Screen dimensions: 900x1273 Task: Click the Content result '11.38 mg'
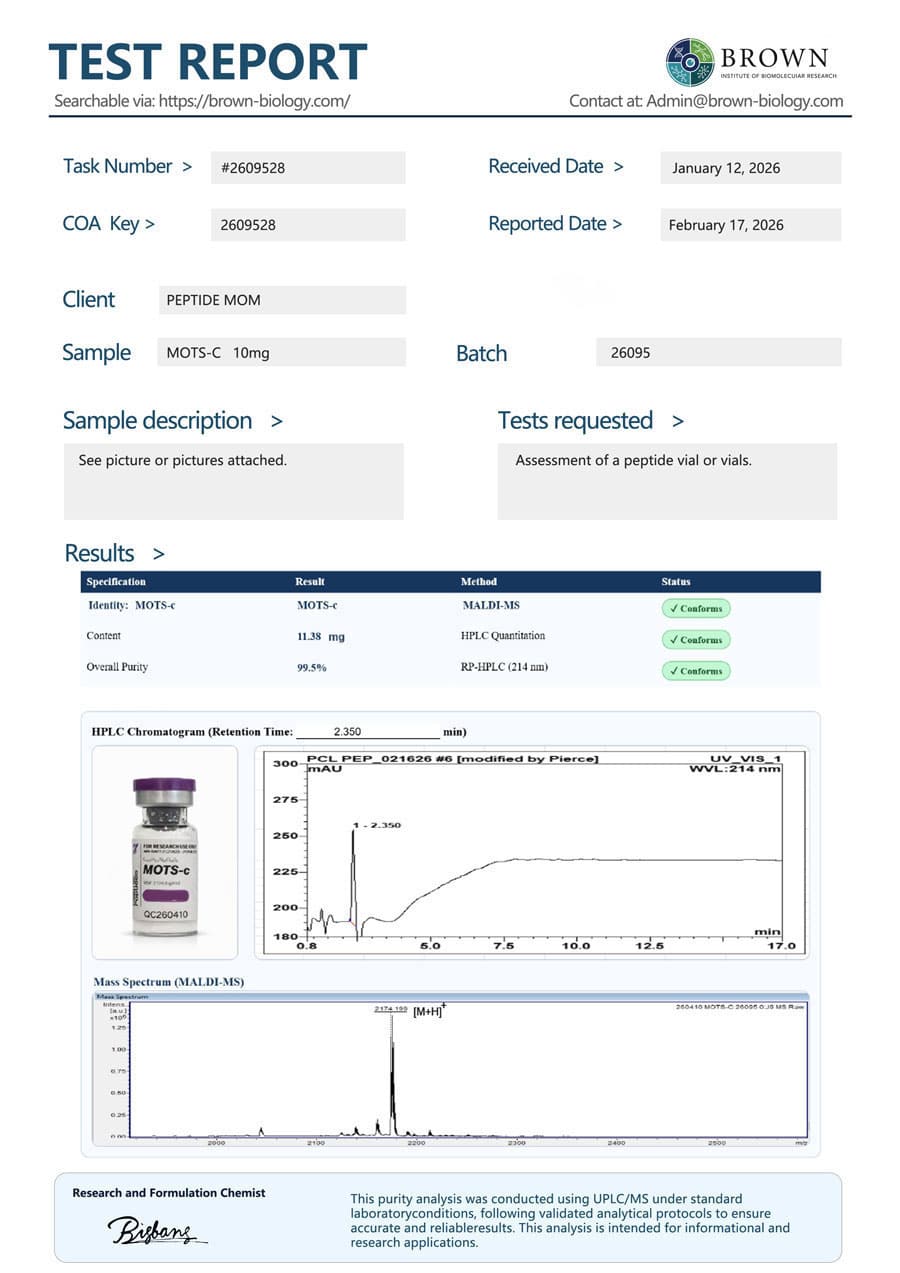click(321, 637)
